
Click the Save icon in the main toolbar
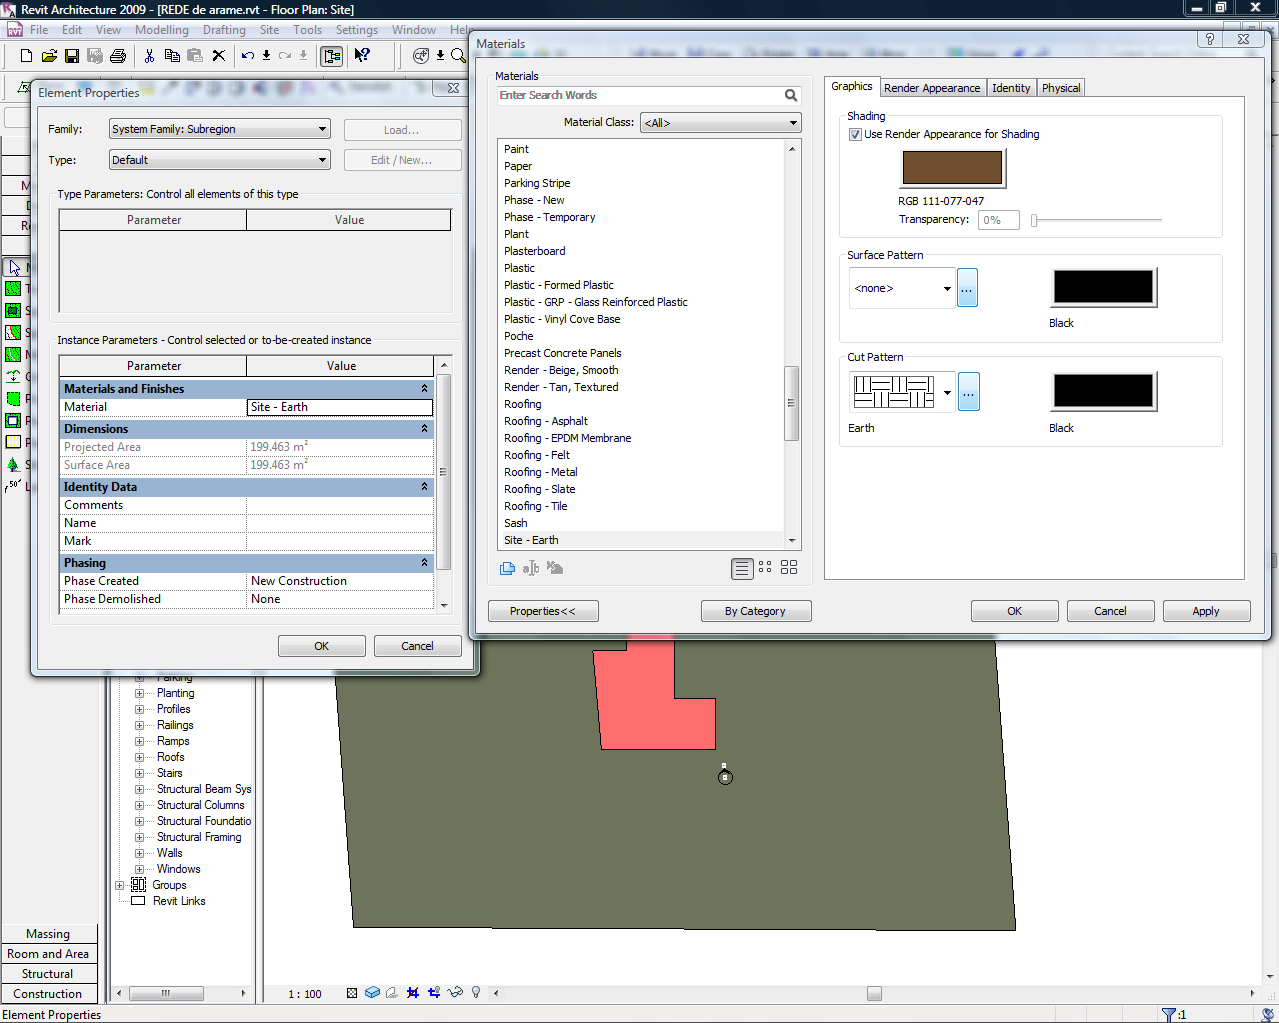tap(72, 56)
